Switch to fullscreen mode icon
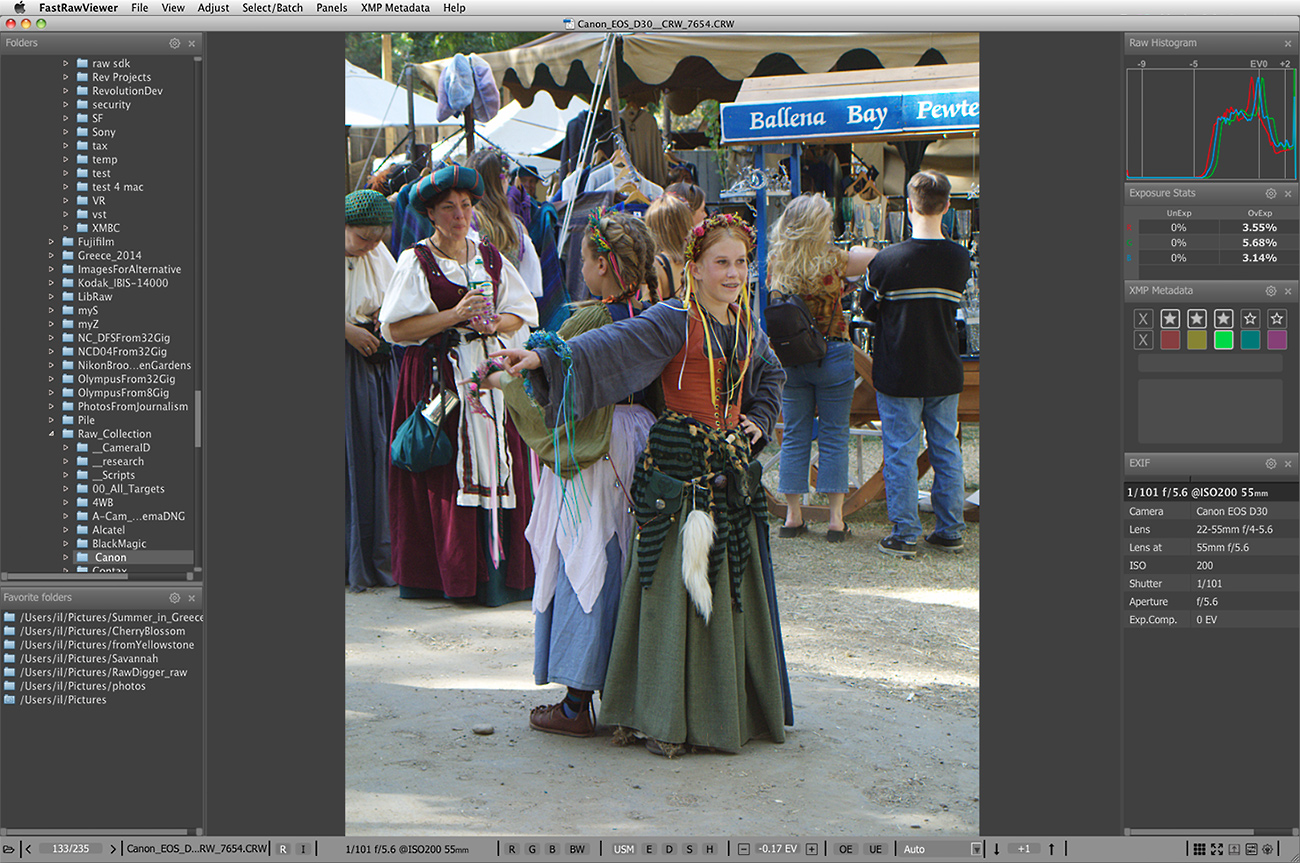 (x=1217, y=849)
